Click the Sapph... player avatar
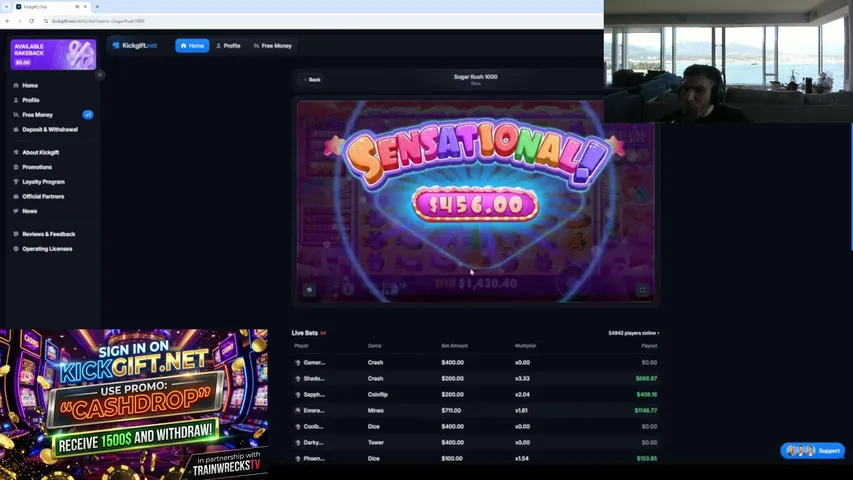Screen dimensions: 853x480 click(298, 395)
